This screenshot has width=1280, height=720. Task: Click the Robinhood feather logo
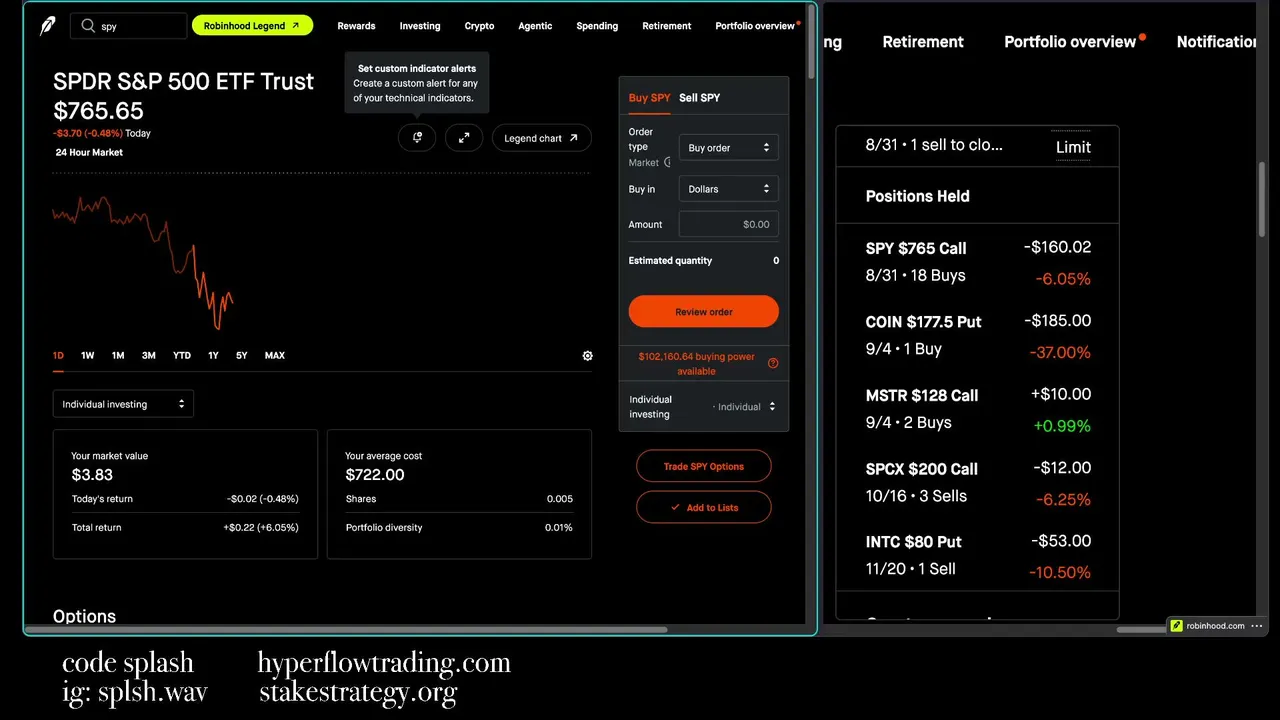(x=47, y=26)
